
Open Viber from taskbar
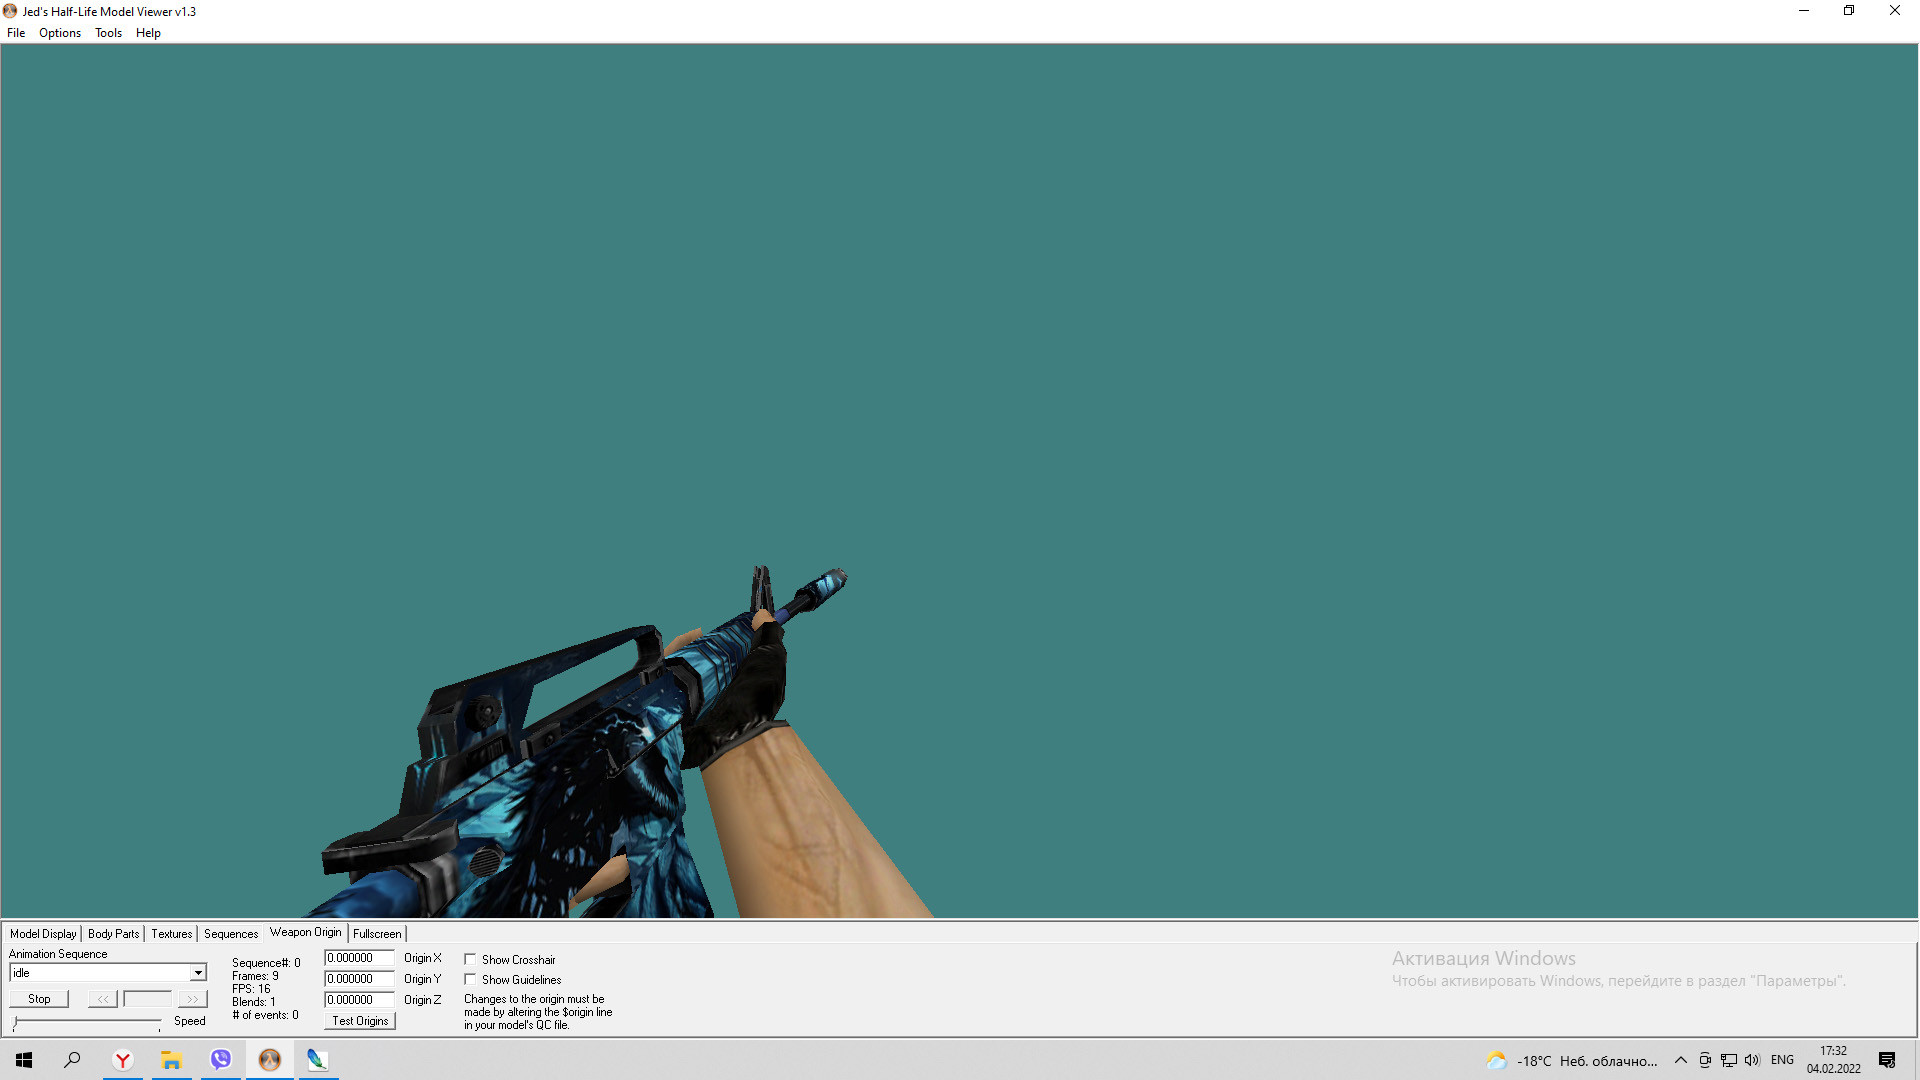(221, 1060)
